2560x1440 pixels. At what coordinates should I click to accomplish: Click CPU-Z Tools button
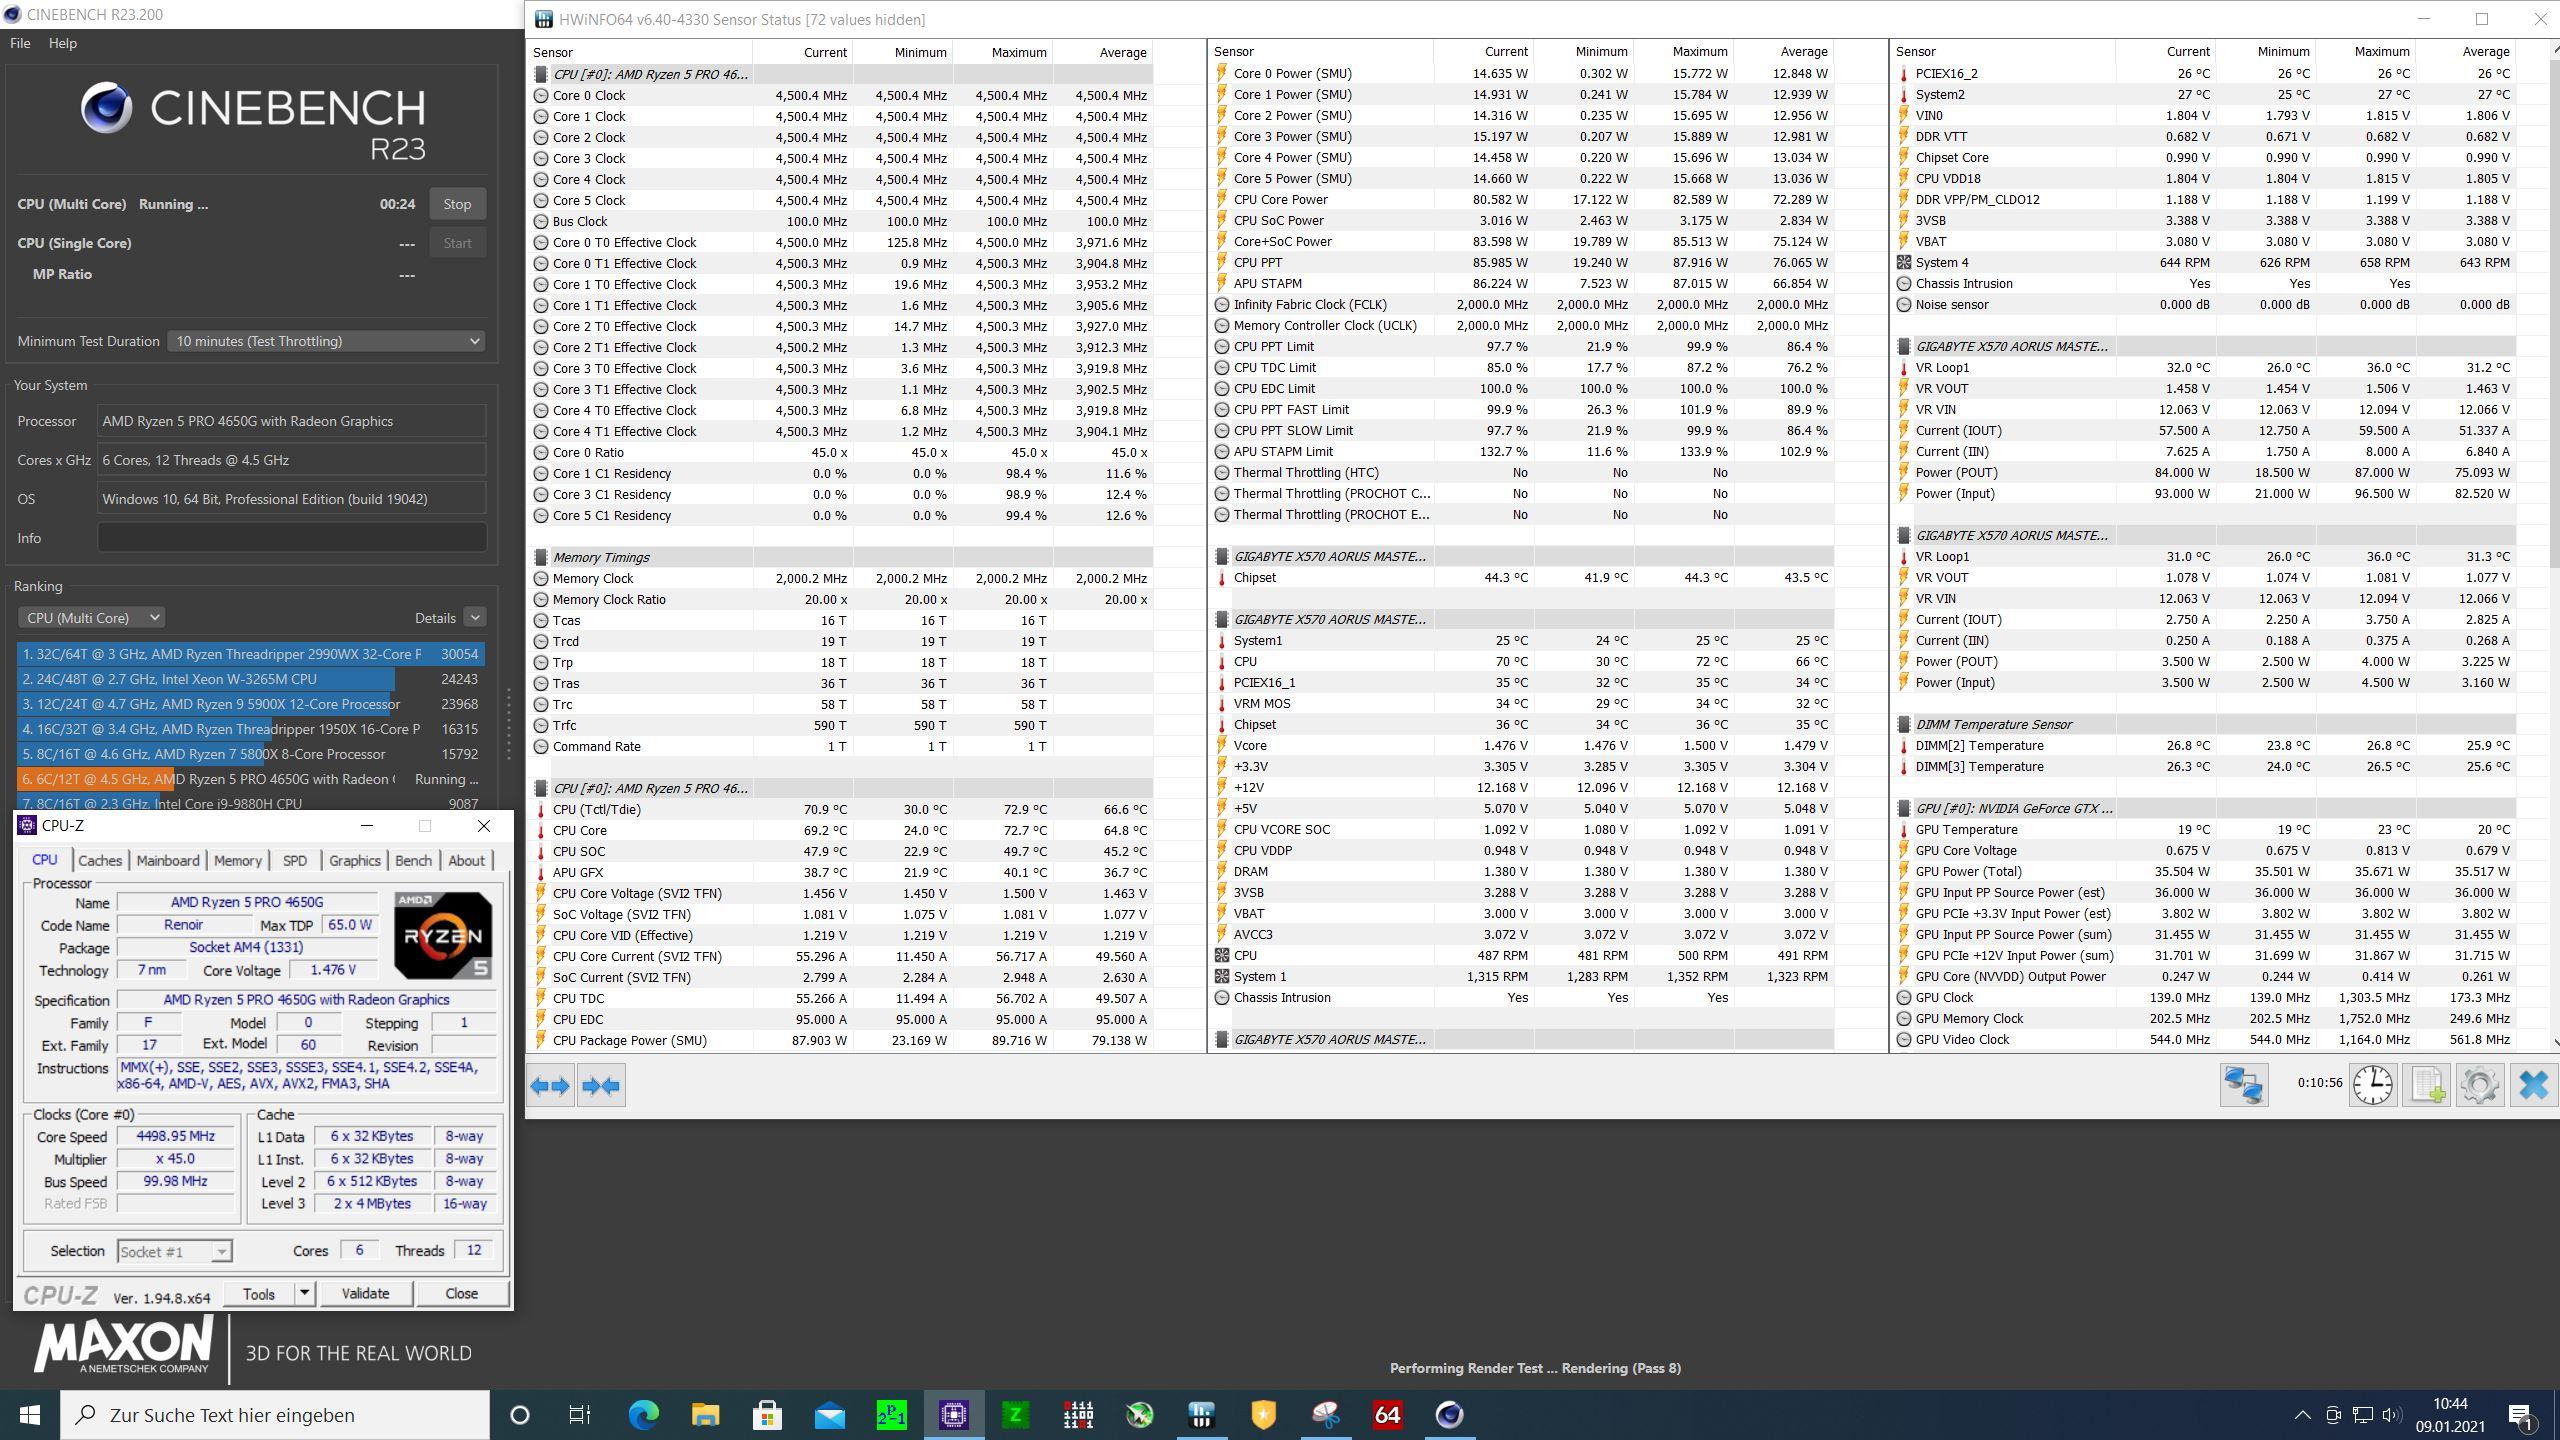[x=258, y=1294]
